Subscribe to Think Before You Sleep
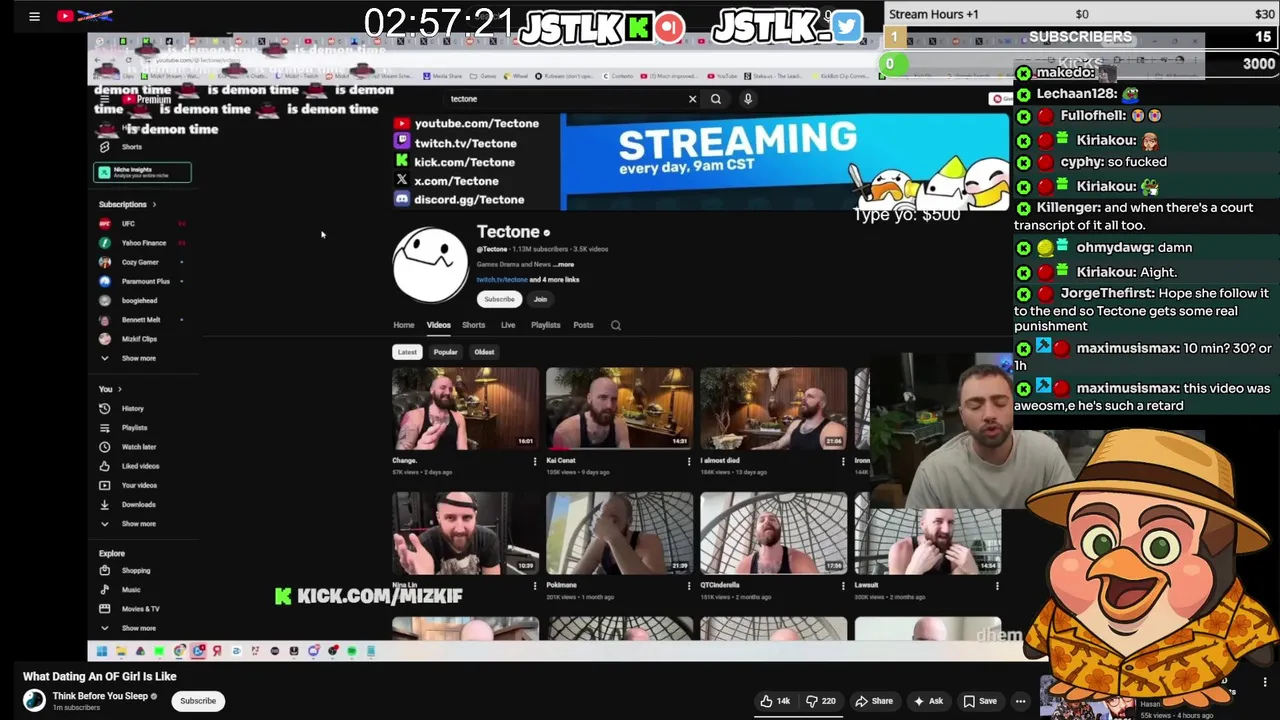The height and width of the screenshot is (720, 1280). [x=198, y=701]
